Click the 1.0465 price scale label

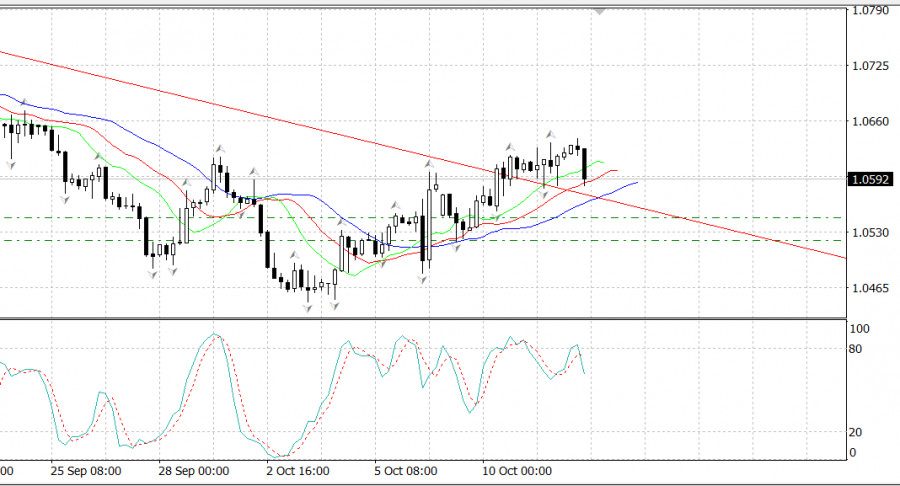click(870, 288)
